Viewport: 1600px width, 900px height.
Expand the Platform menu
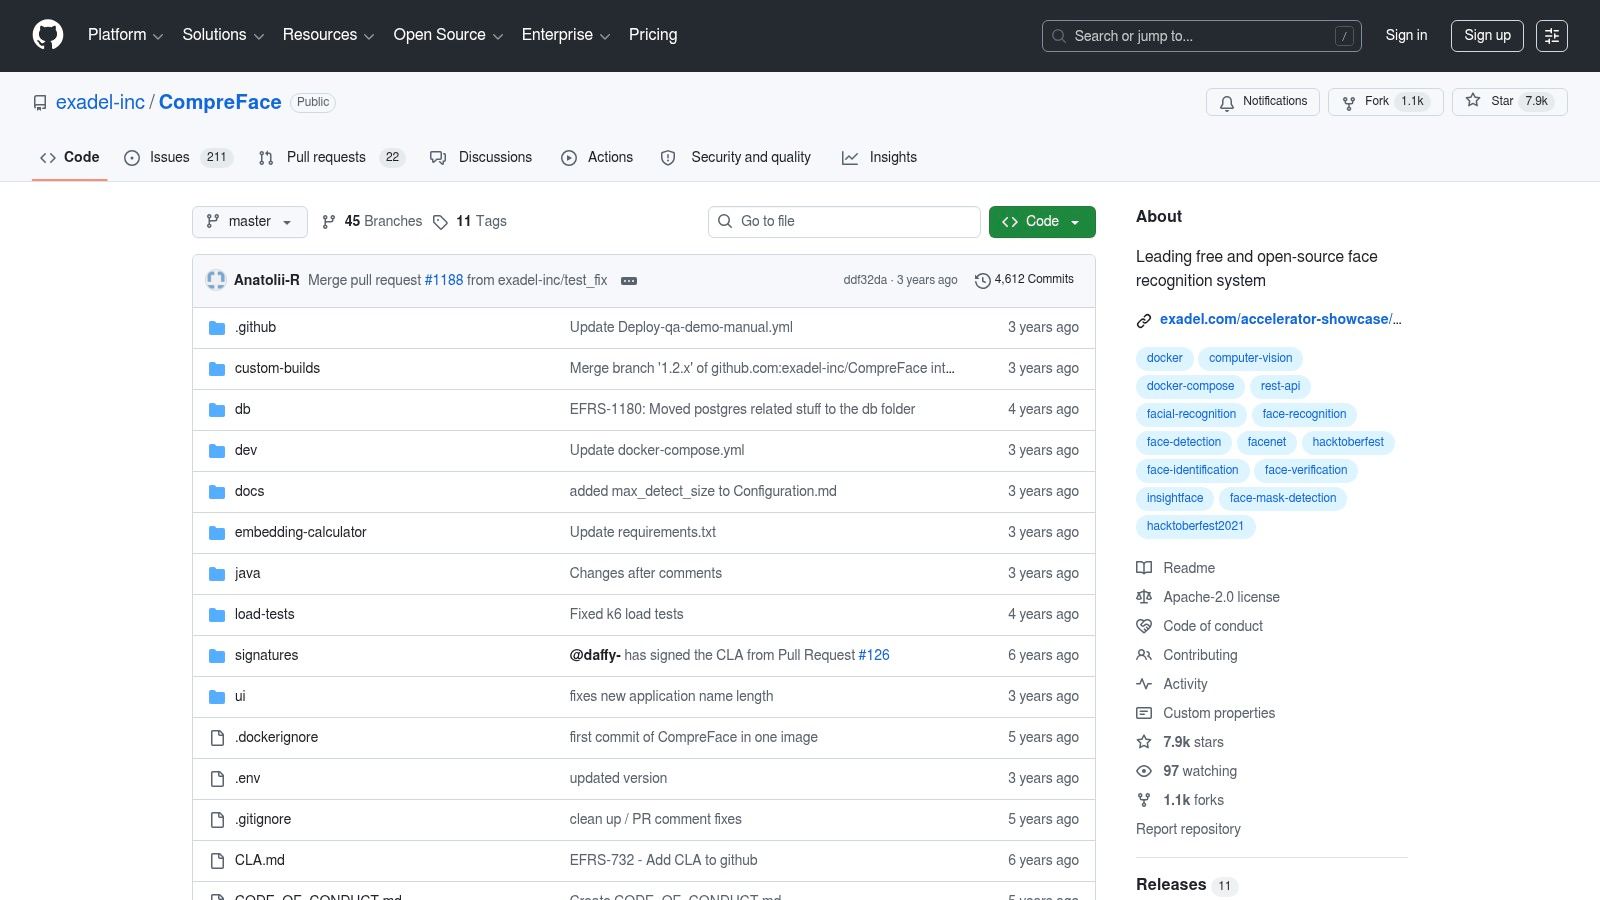[125, 35]
